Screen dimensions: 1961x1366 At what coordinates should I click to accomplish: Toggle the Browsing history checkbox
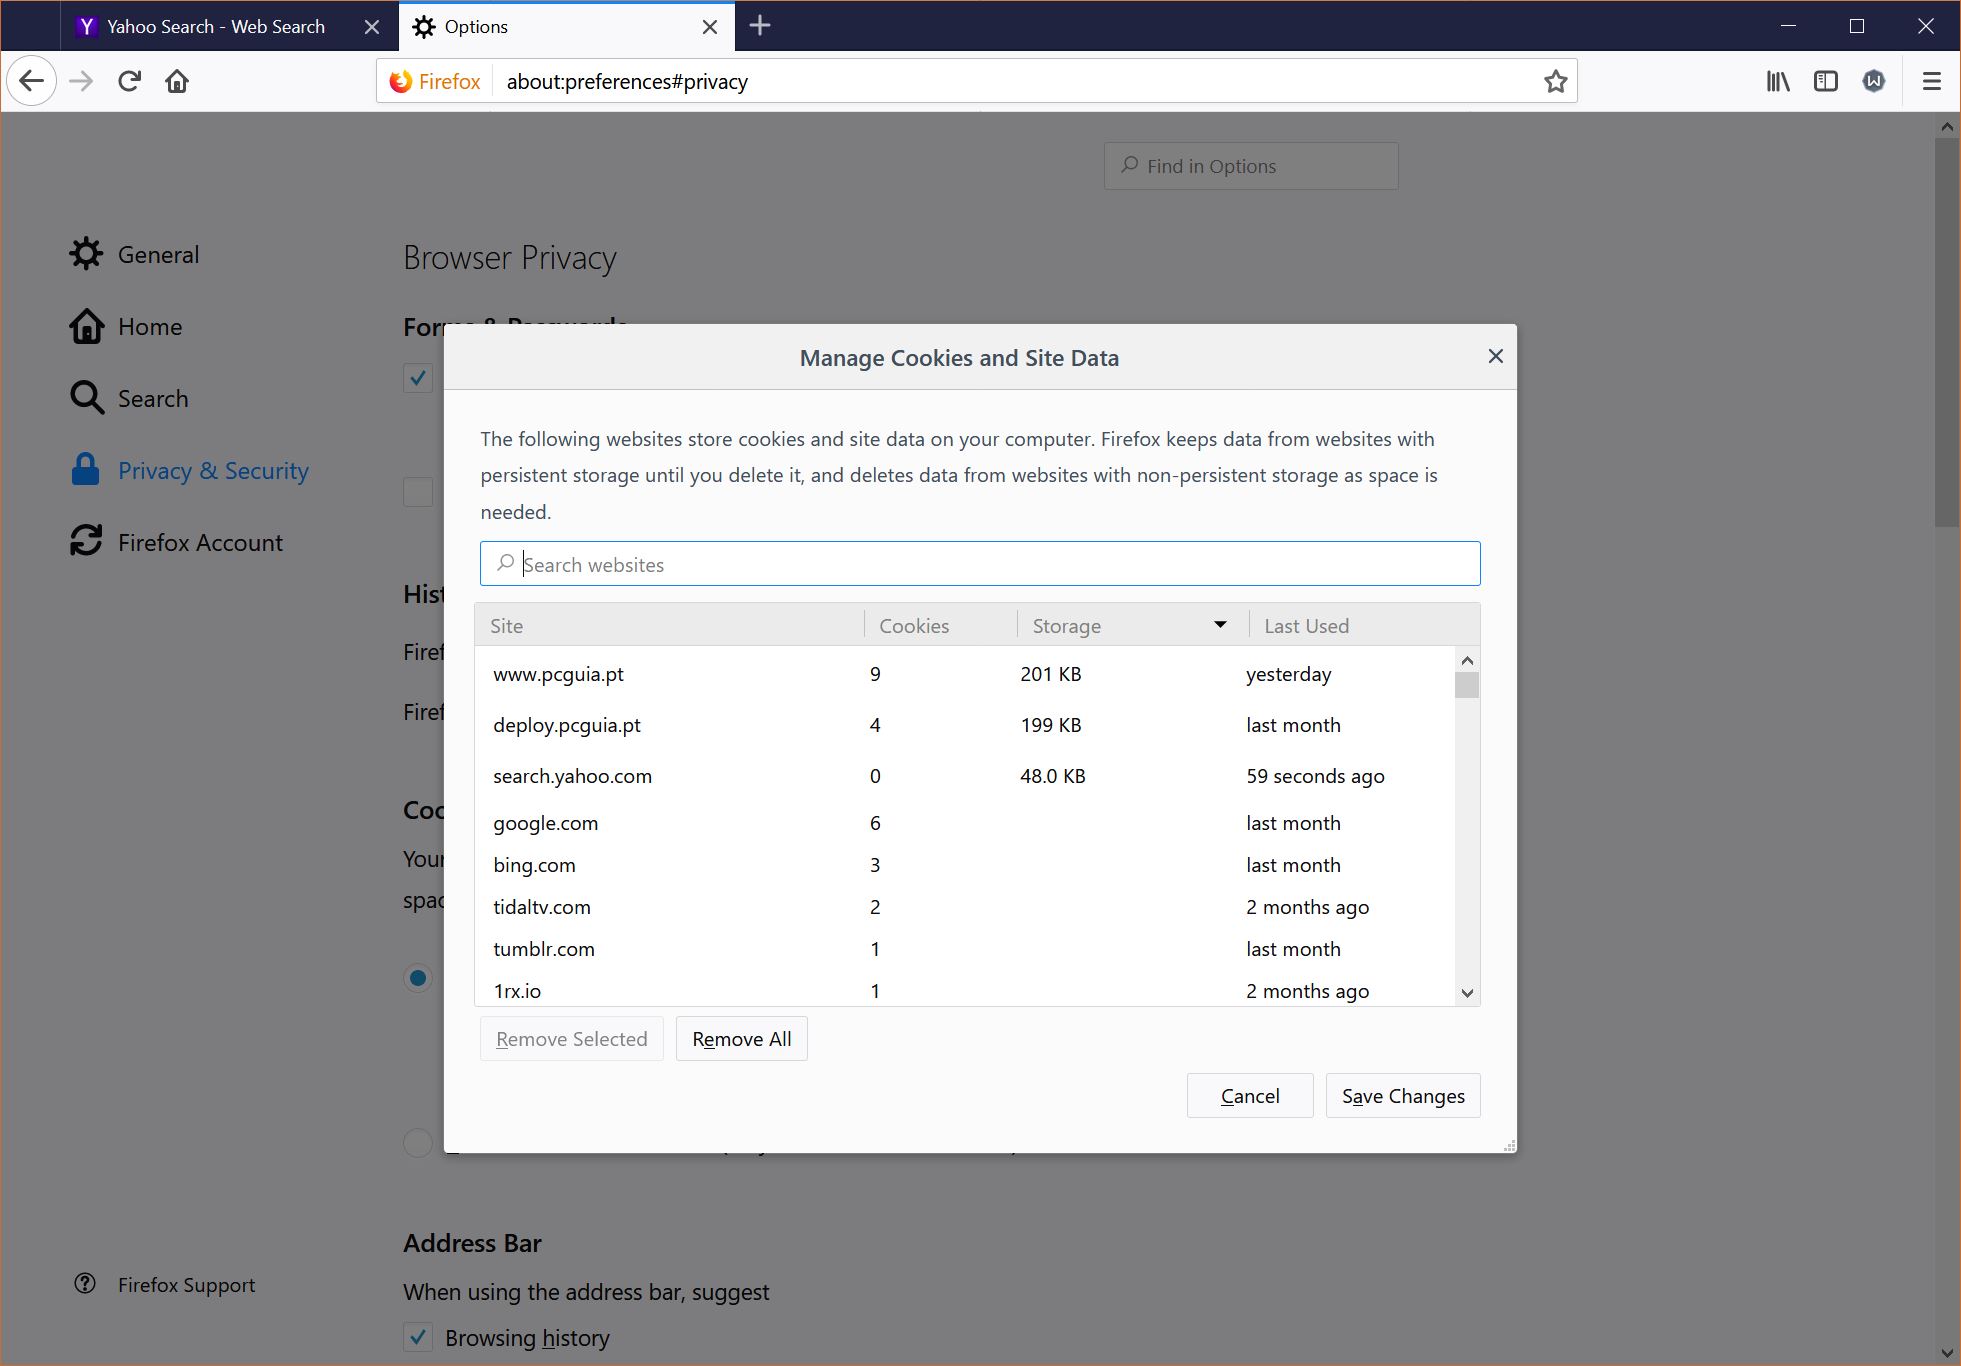(418, 1337)
